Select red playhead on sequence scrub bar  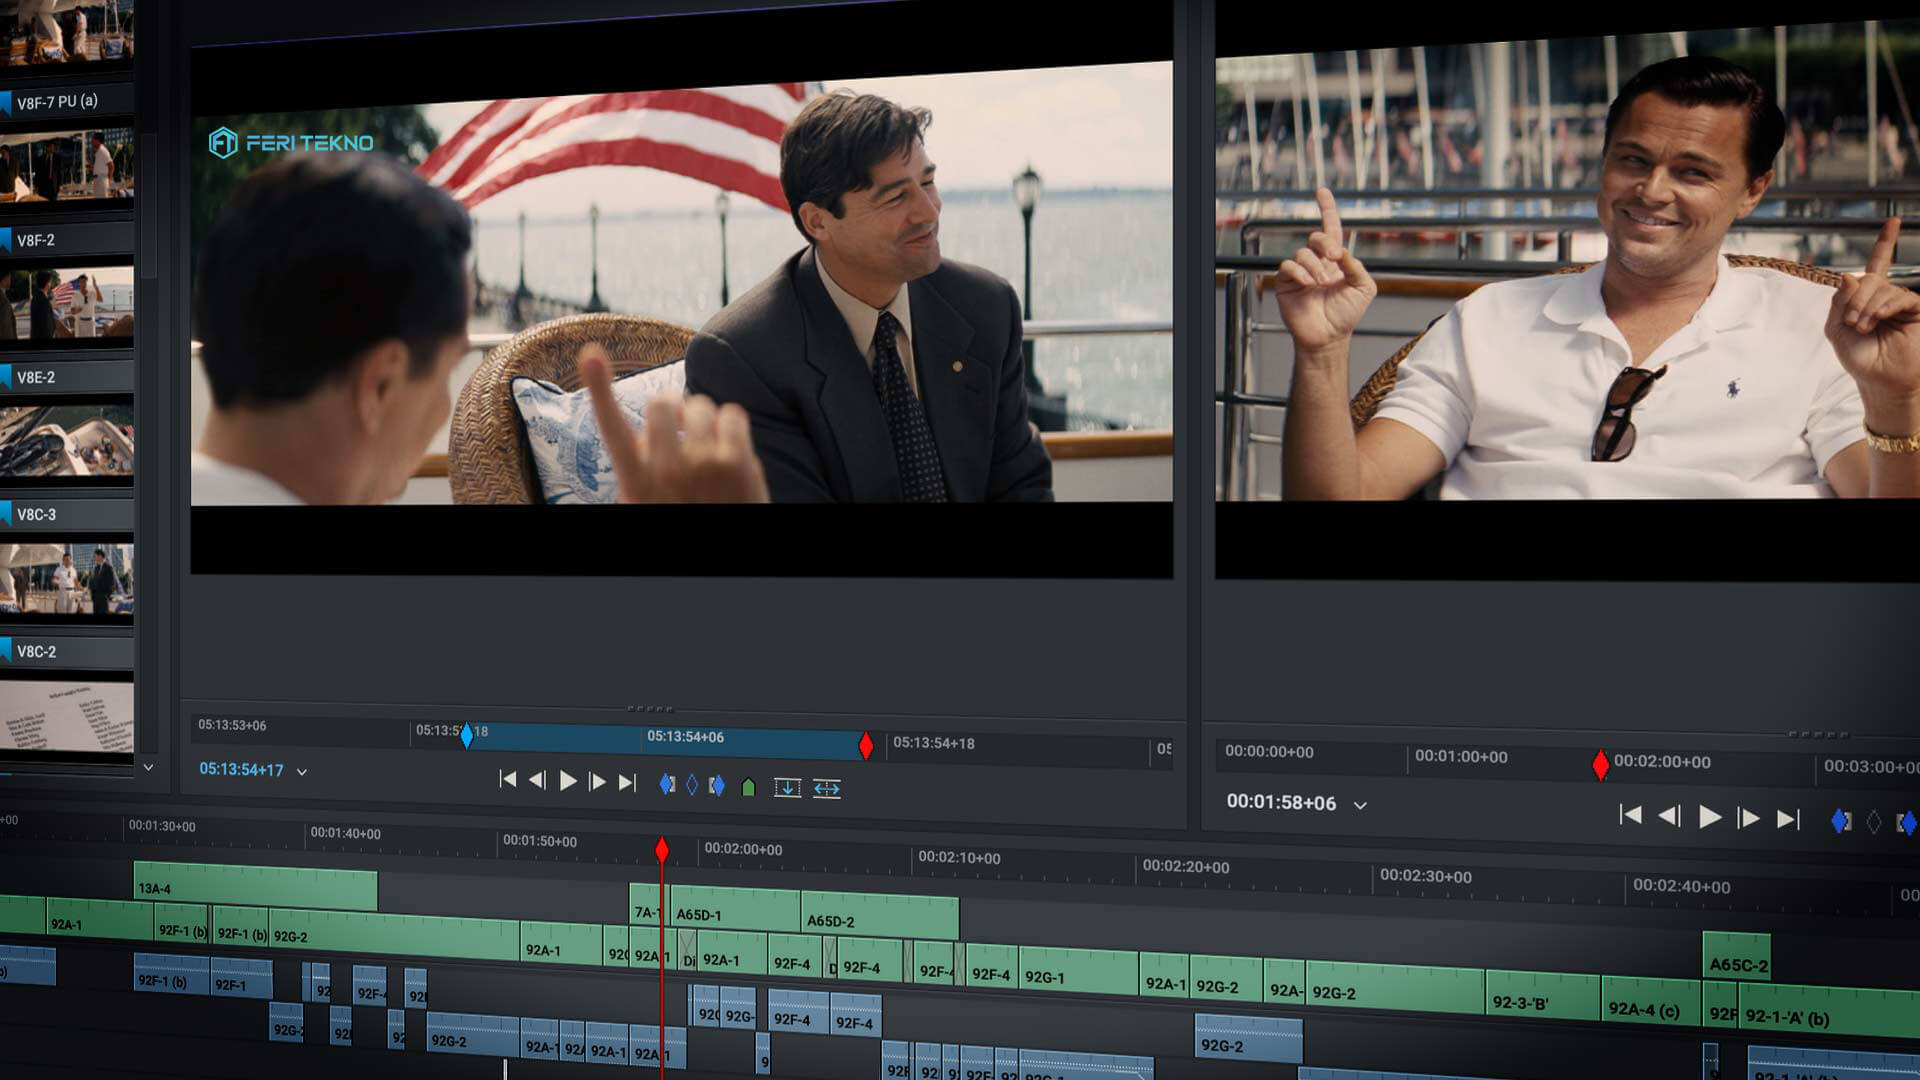(x=1600, y=765)
